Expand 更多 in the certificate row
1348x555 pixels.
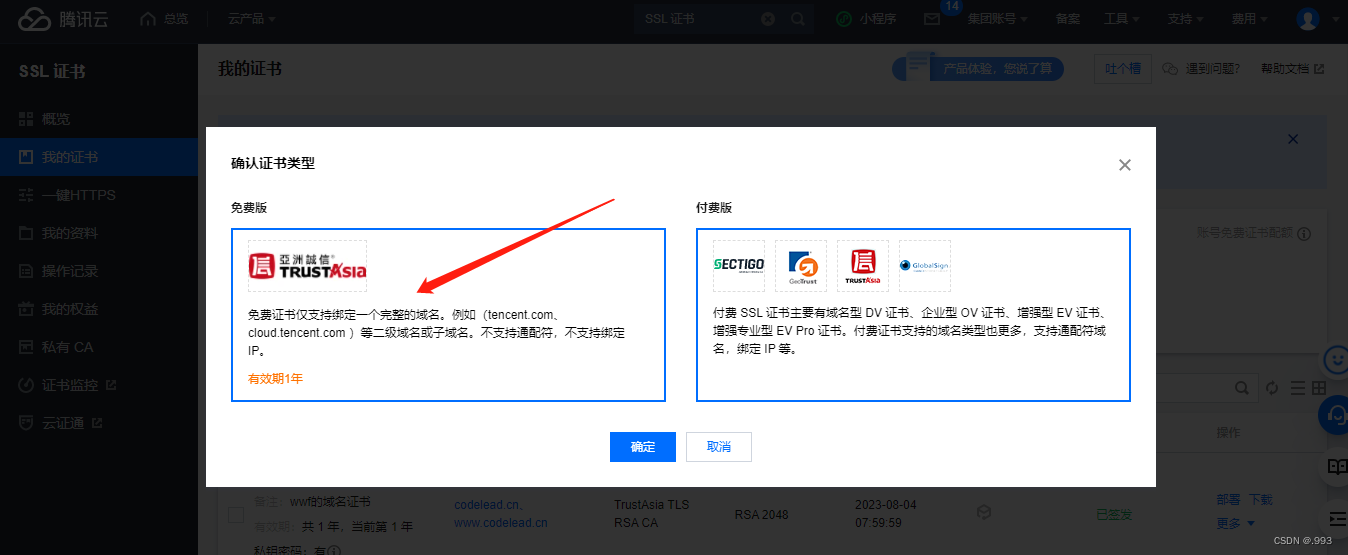[x=1235, y=523]
